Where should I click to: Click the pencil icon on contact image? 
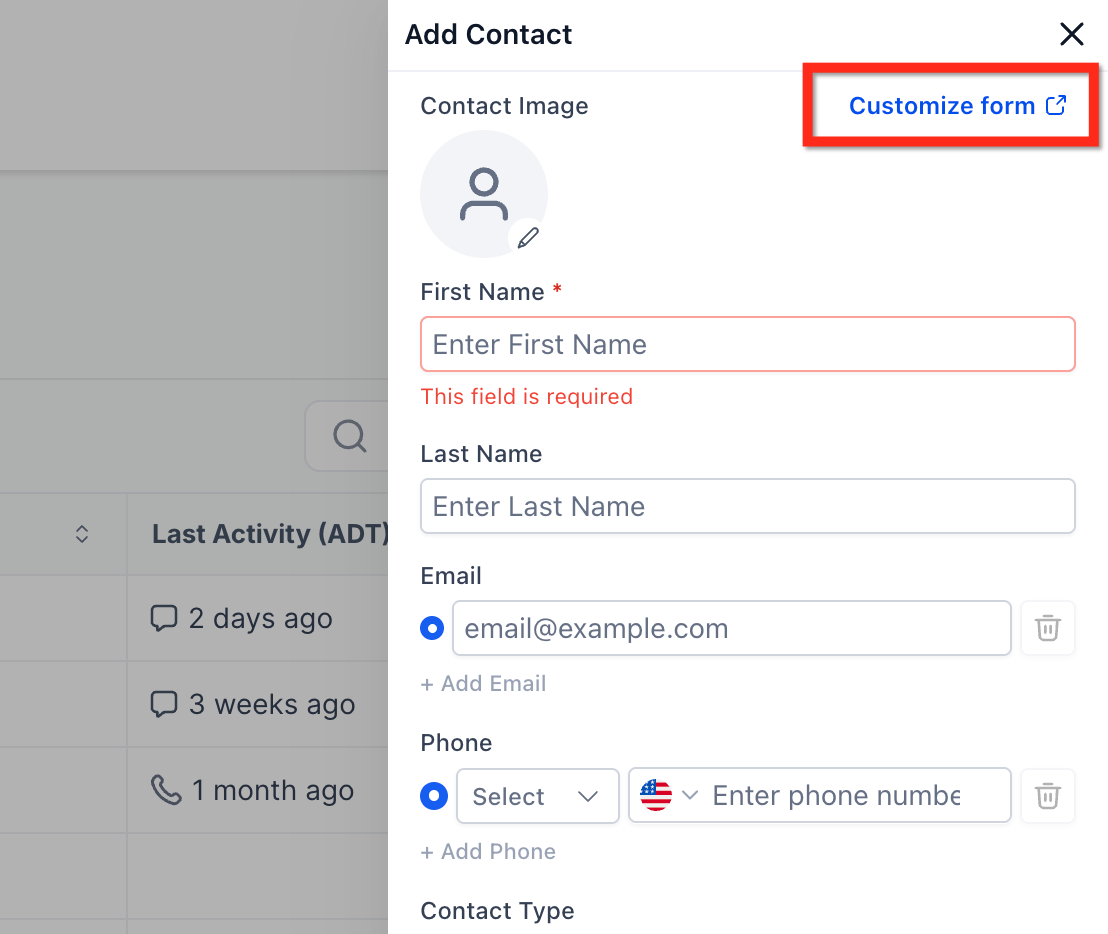click(528, 237)
